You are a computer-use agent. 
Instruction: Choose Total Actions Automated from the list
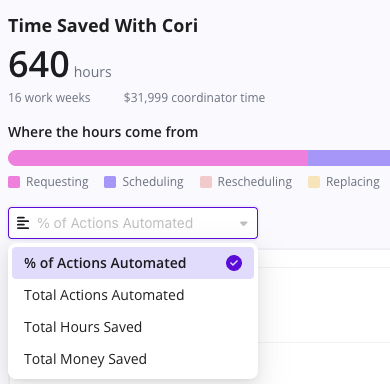133,295
